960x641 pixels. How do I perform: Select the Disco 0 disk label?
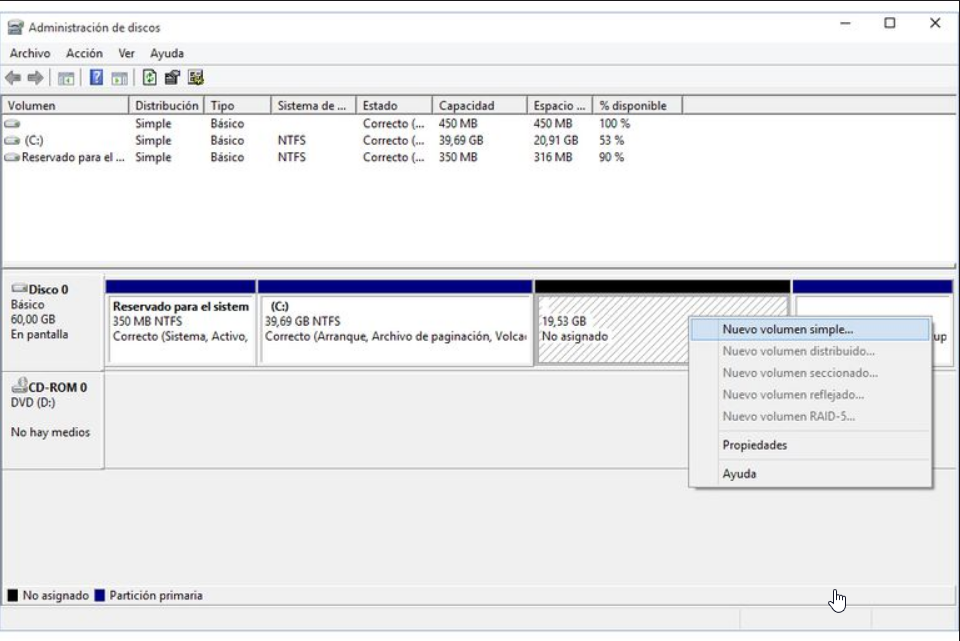point(48,290)
